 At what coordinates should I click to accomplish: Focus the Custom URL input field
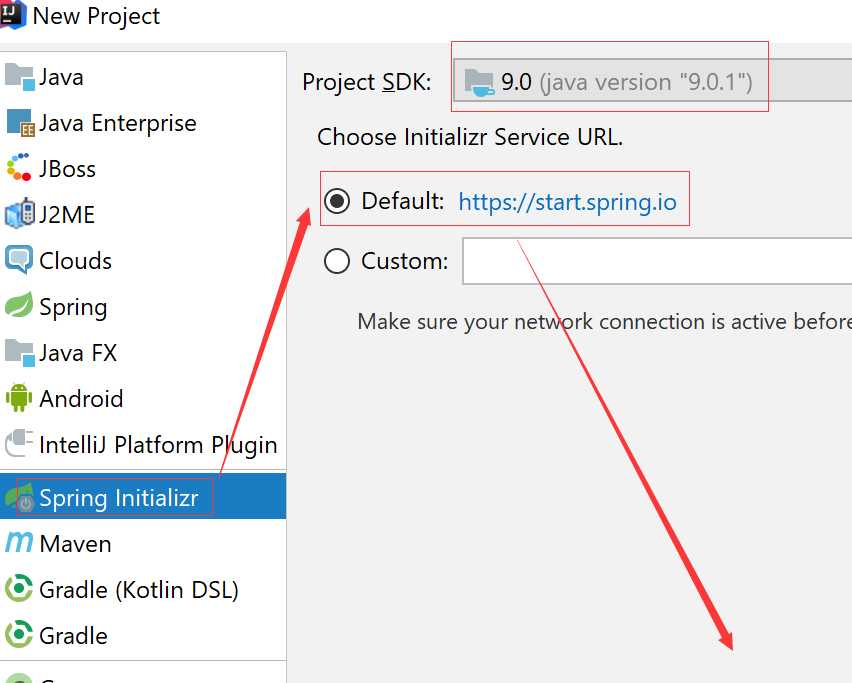coord(657,261)
